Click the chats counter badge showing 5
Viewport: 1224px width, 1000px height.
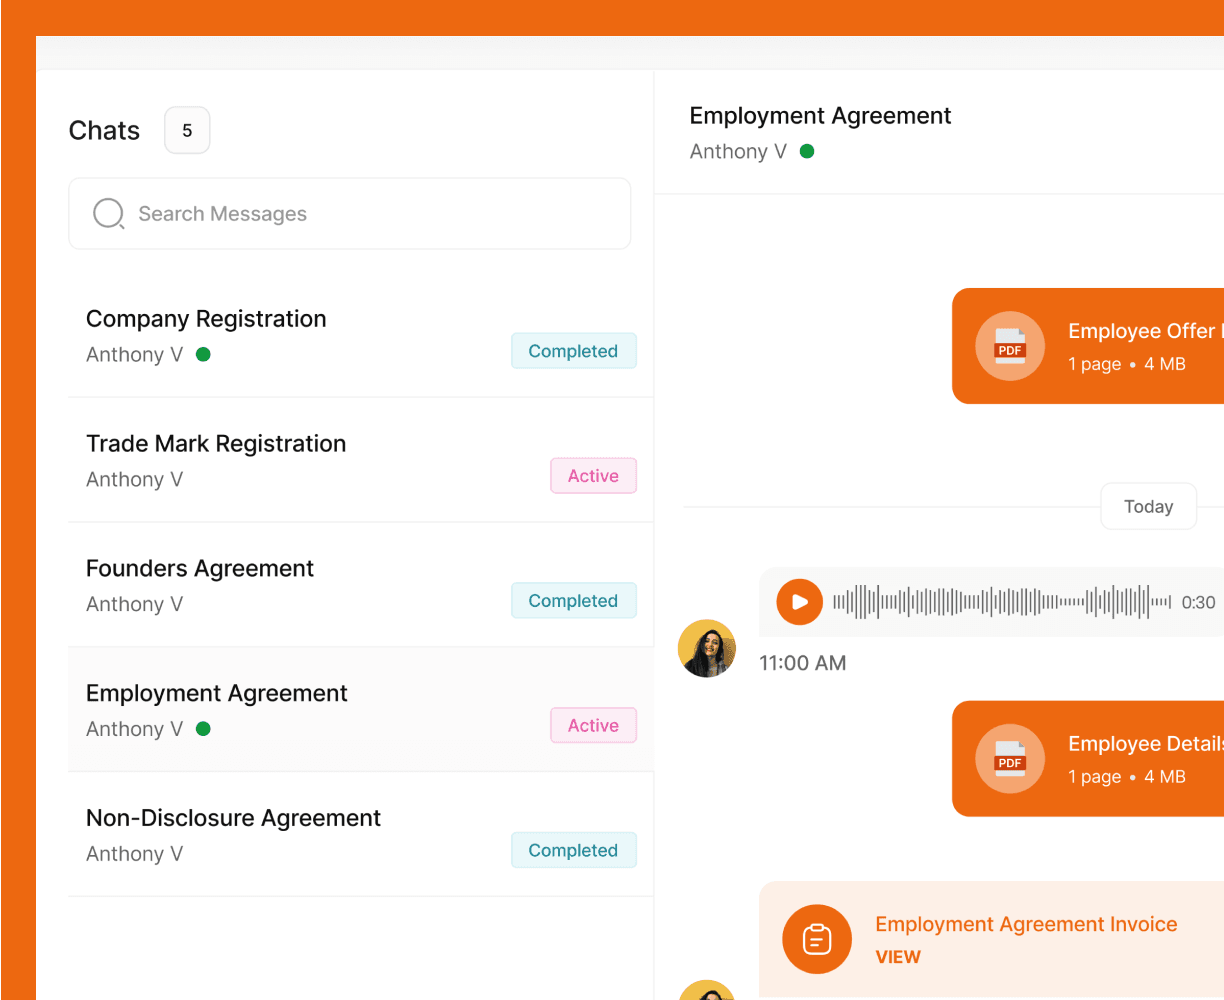(x=187, y=130)
